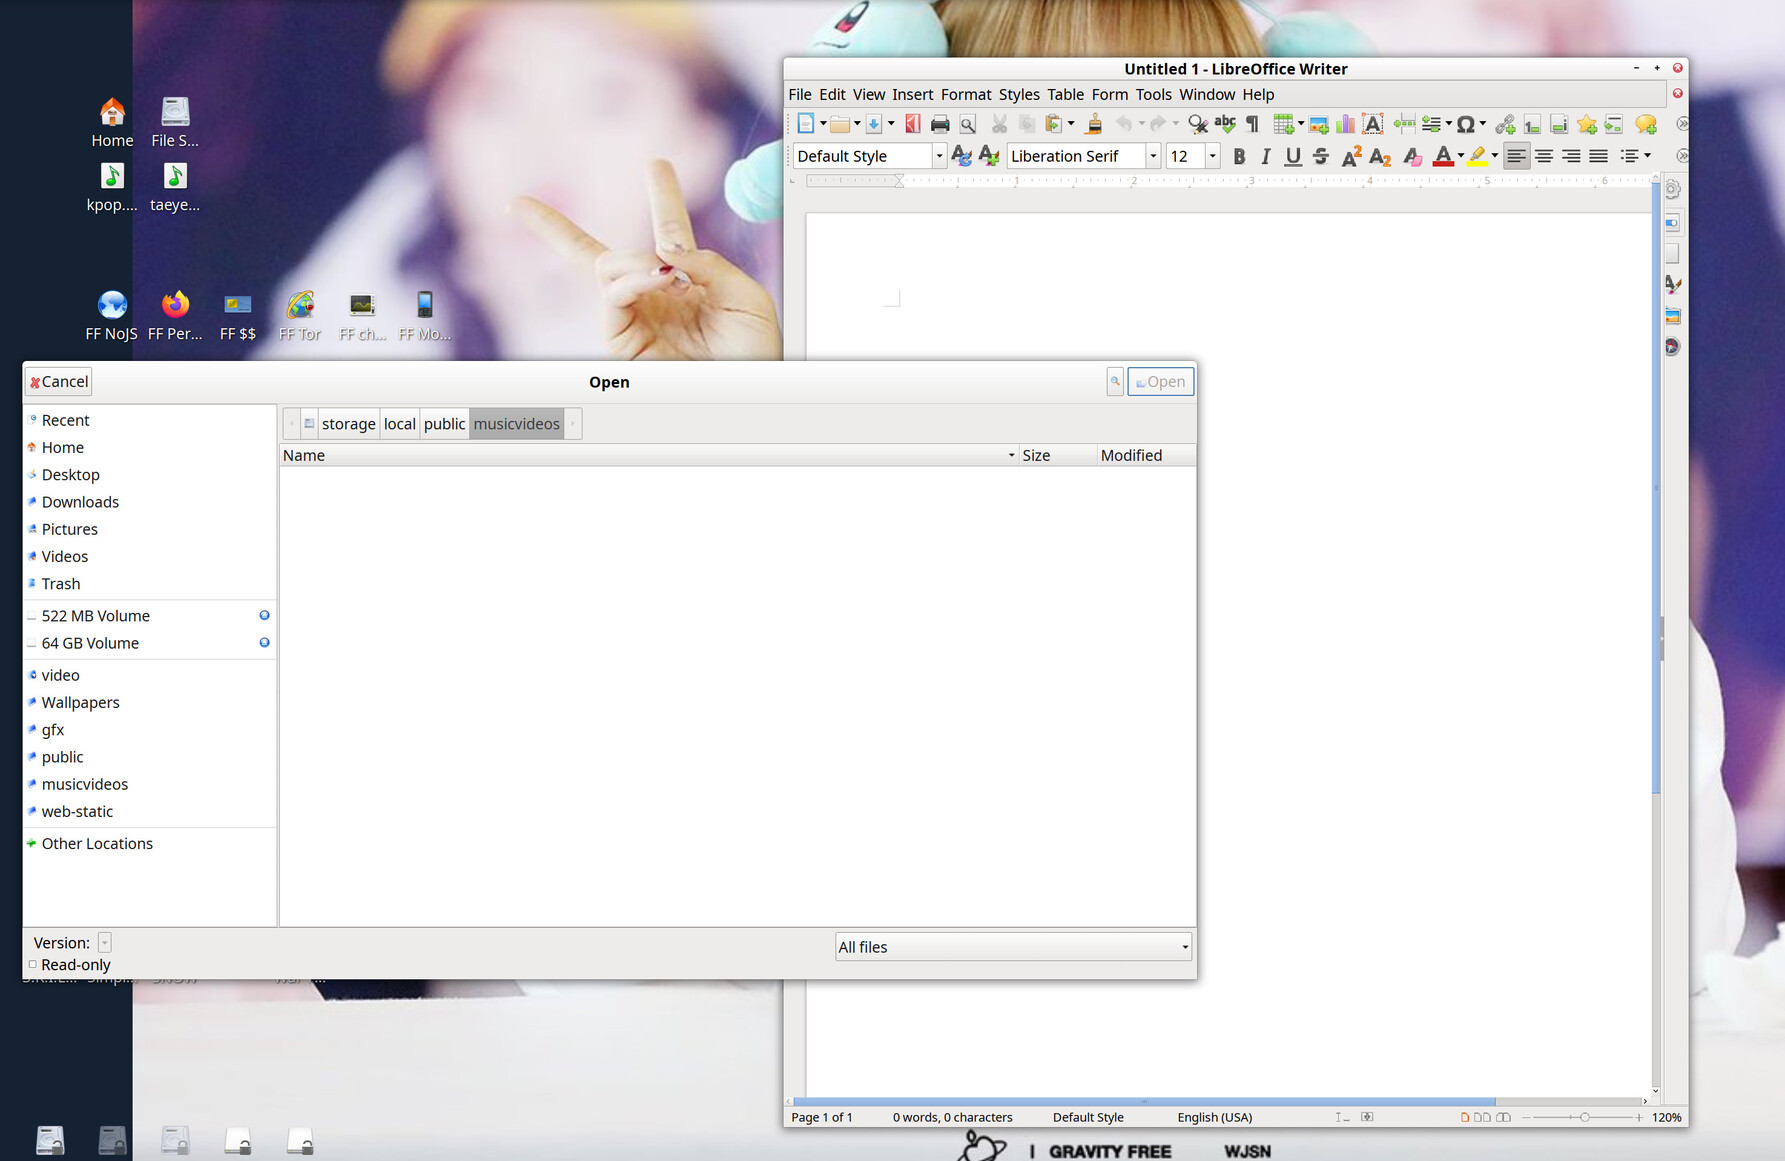The image size is (1785, 1161).
Task: Click the 'public' path breadcrumb button
Action: pos(444,424)
